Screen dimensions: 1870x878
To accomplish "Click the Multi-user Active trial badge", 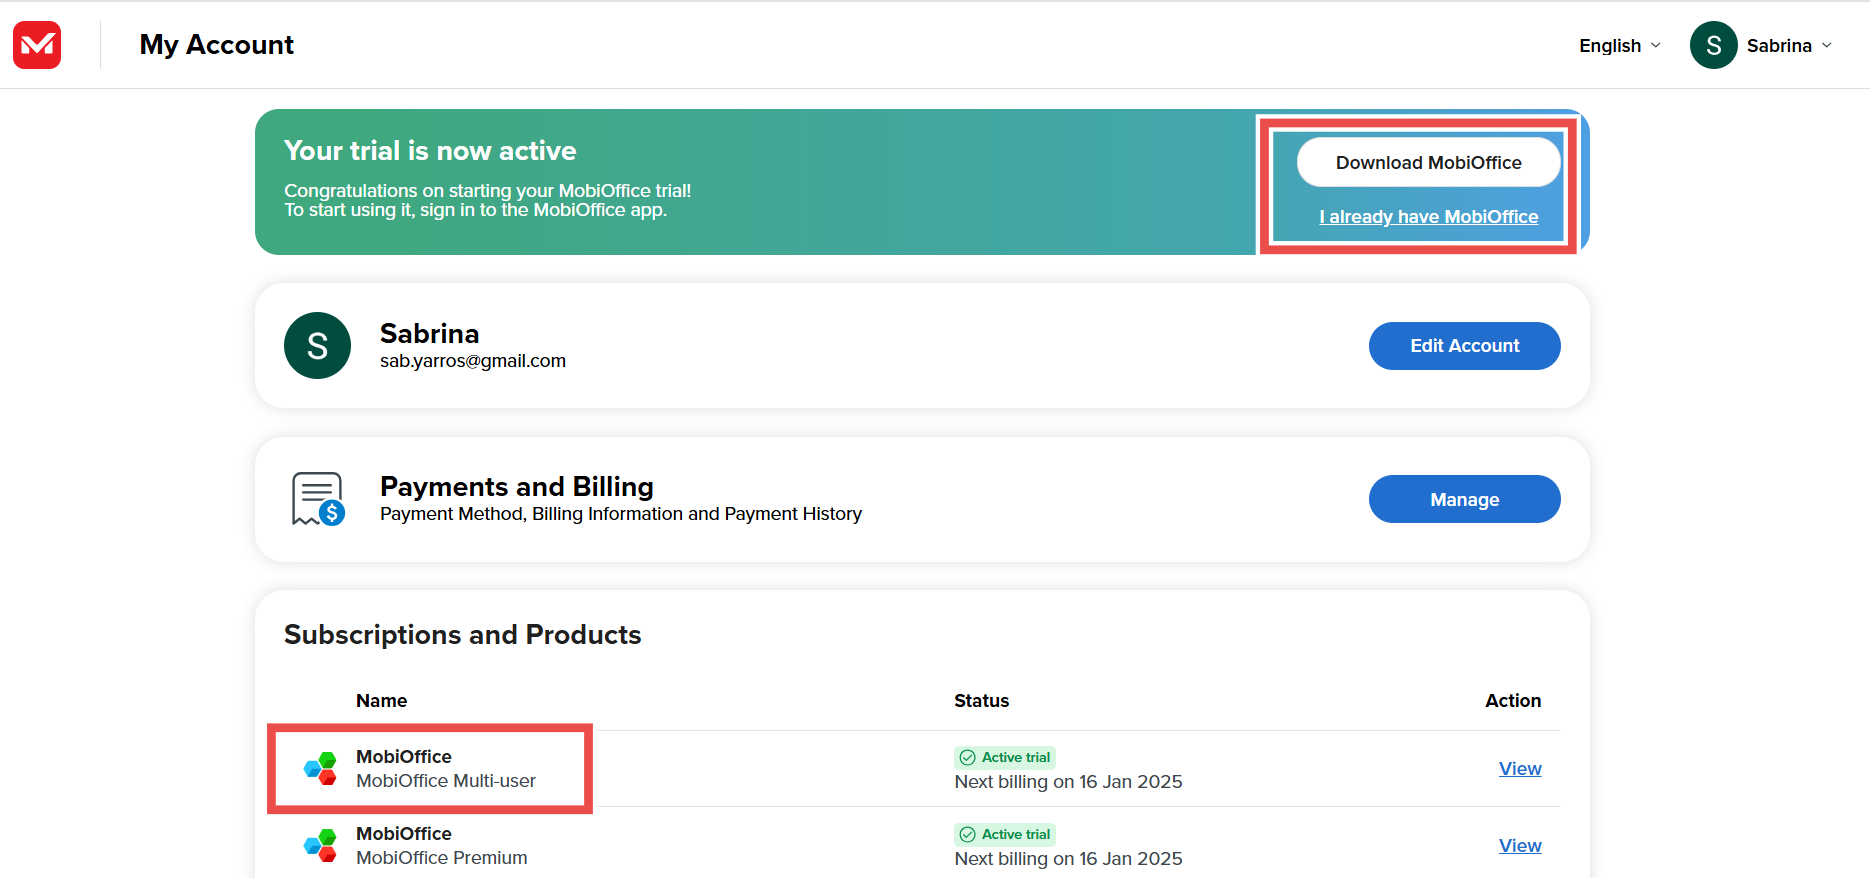I will pos(1005,757).
